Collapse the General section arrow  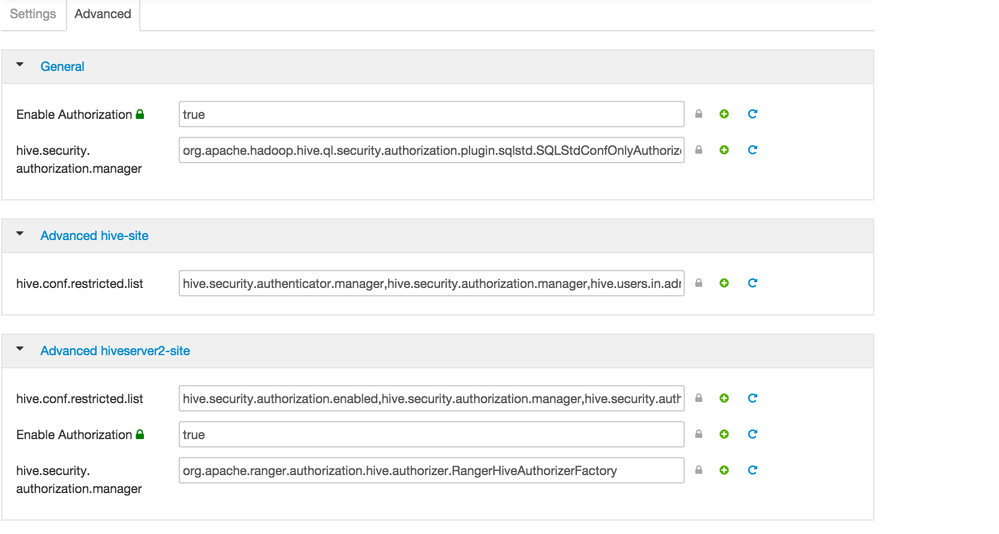(x=20, y=65)
